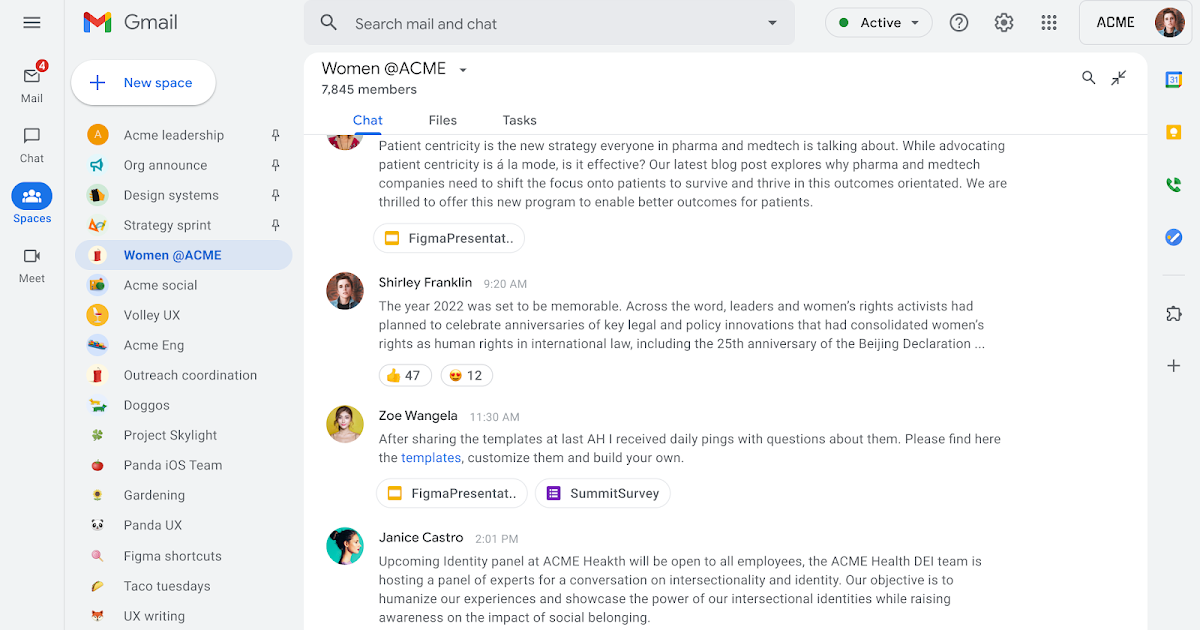Viewport: 1200px width, 630px height.
Task: Open Google Calendar side panel
Action: pos(1174,80)
